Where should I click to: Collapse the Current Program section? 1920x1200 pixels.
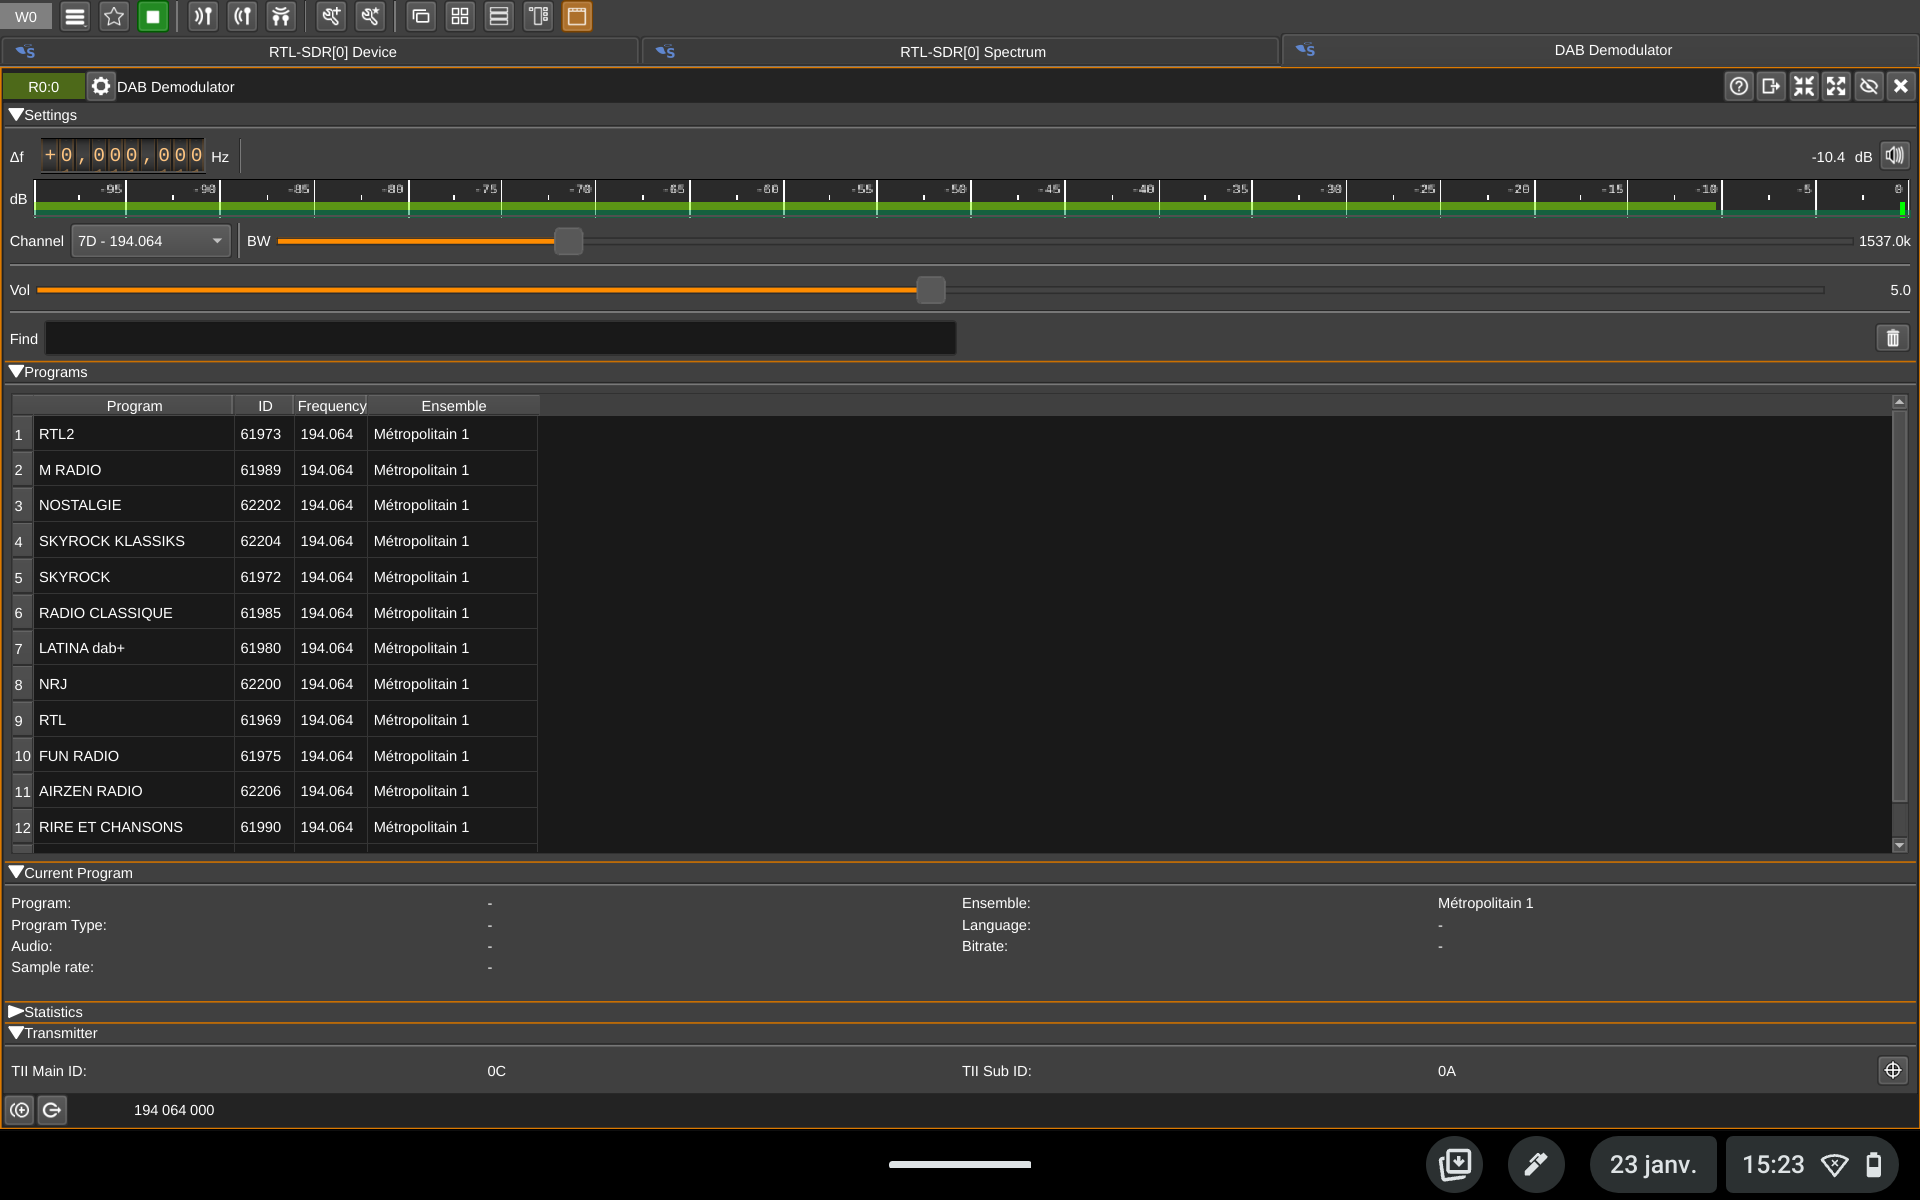click(x=16, y=873)
